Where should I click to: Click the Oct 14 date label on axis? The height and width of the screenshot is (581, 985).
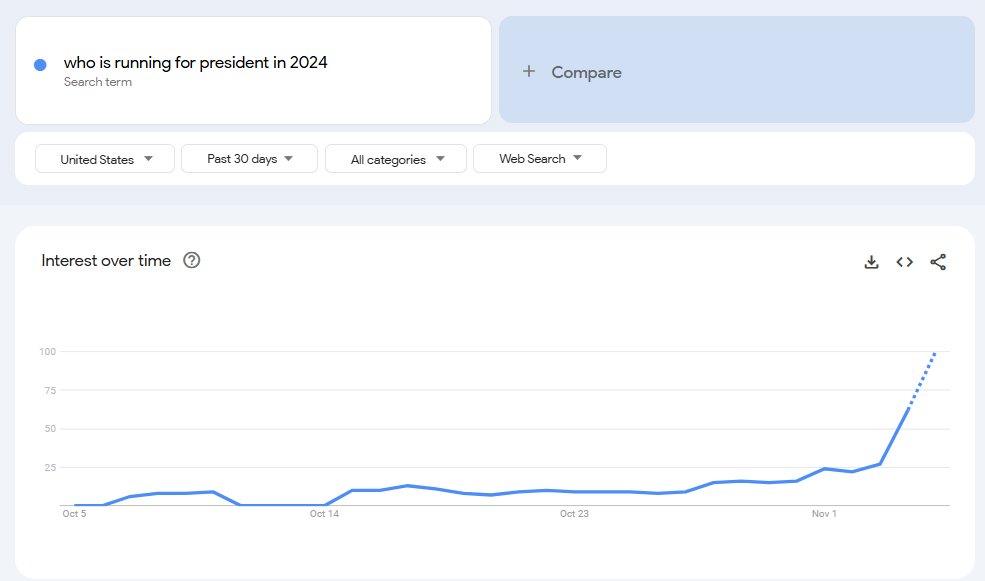pos(324,514)
